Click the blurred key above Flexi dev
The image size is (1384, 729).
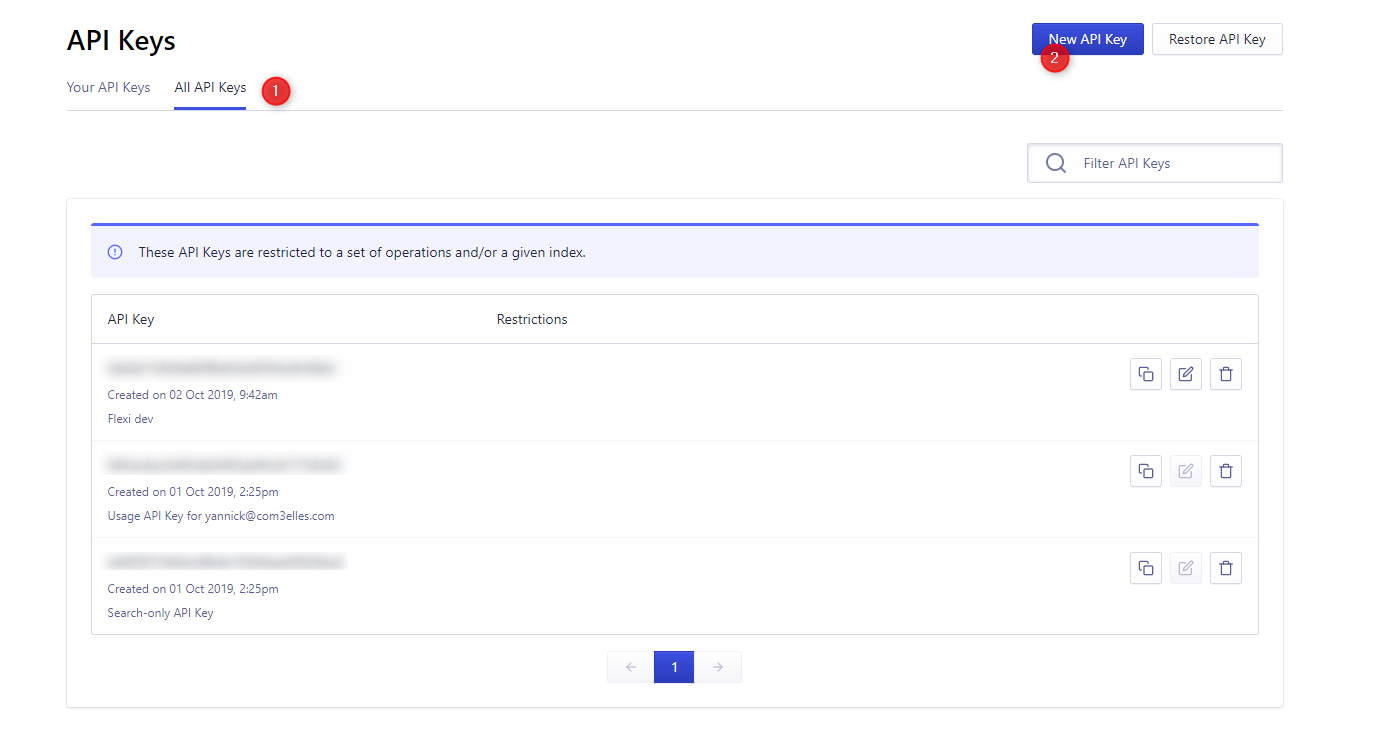222,368
